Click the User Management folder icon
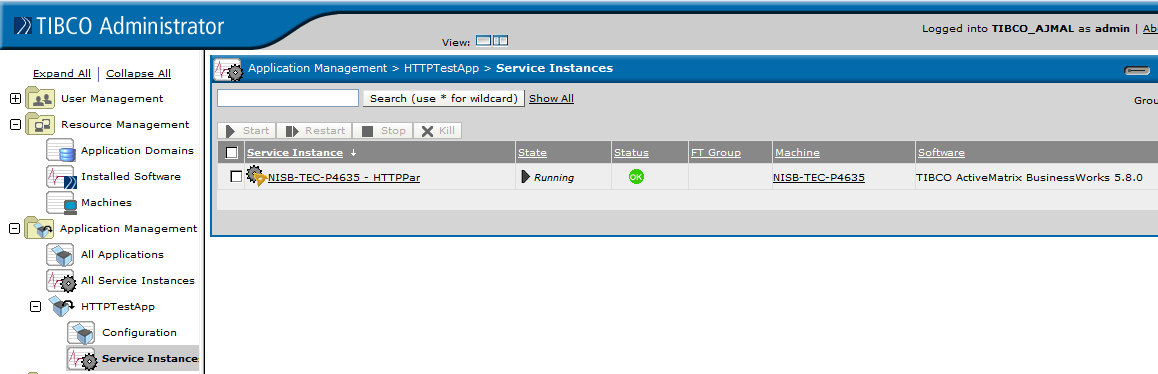The height and width of the screenshot is (374, 1158). click(x=40, y=98)
